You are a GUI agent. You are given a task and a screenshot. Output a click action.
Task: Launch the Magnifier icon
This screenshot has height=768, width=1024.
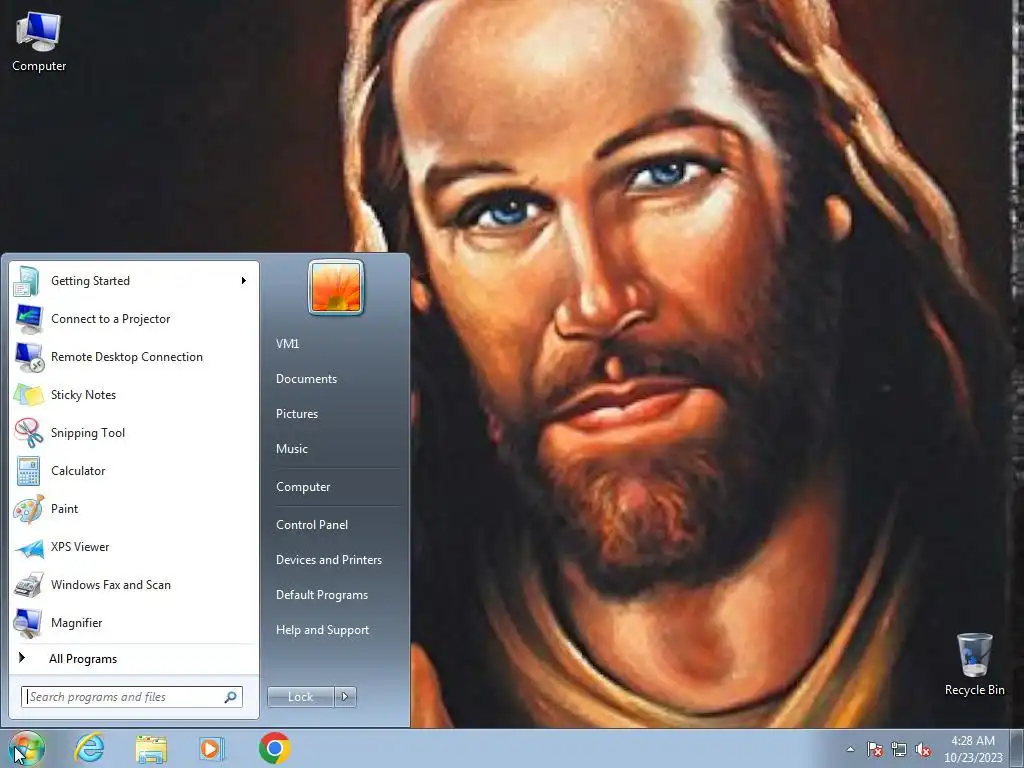pyautogui.click(x=28, y=623)
